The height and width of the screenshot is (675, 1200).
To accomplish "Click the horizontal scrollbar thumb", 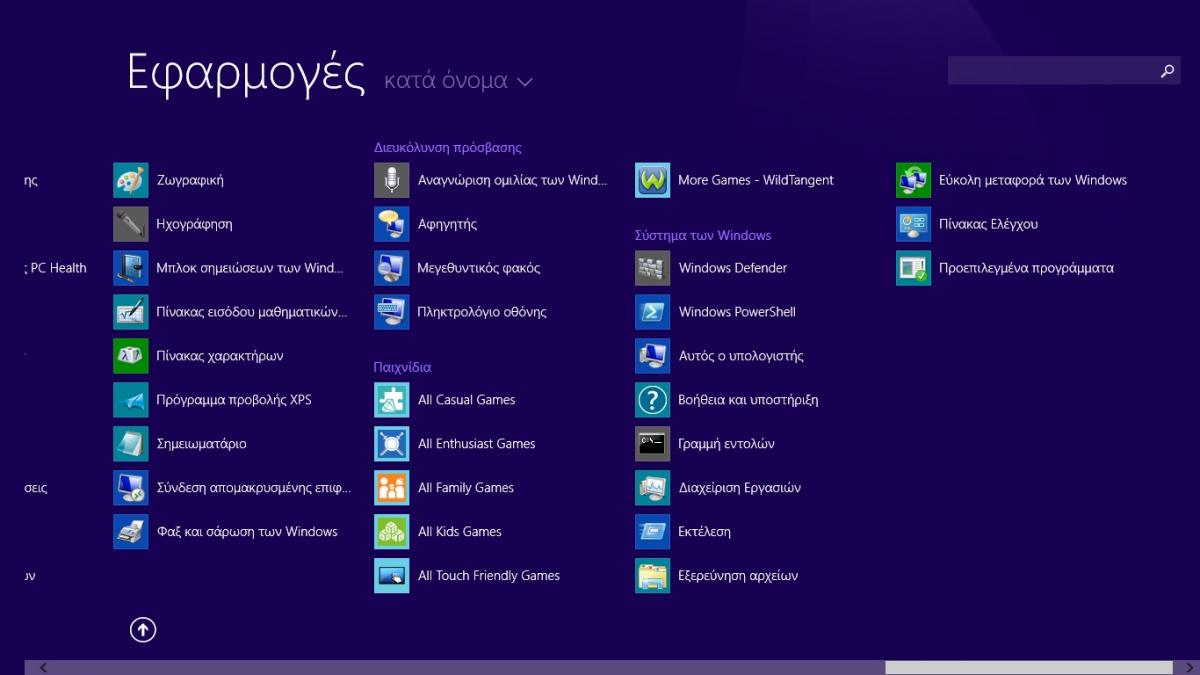I will pyautogui.click(x=1028, y=667).
